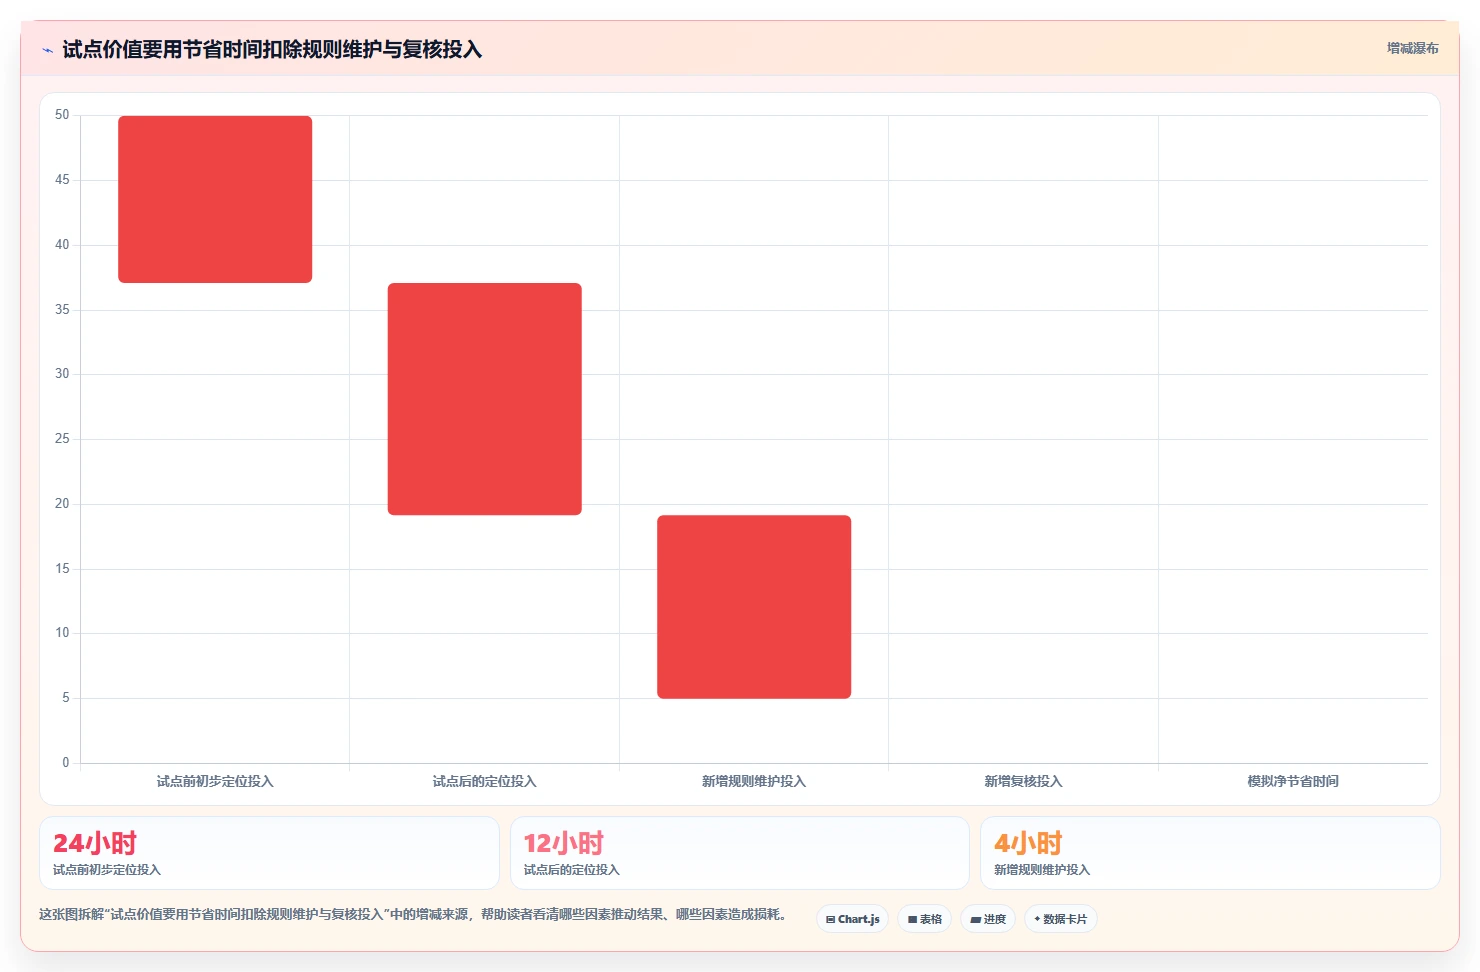Click the y-axis value 50
The width and height of the screenshot is (1480, 972).
(62, 115)
